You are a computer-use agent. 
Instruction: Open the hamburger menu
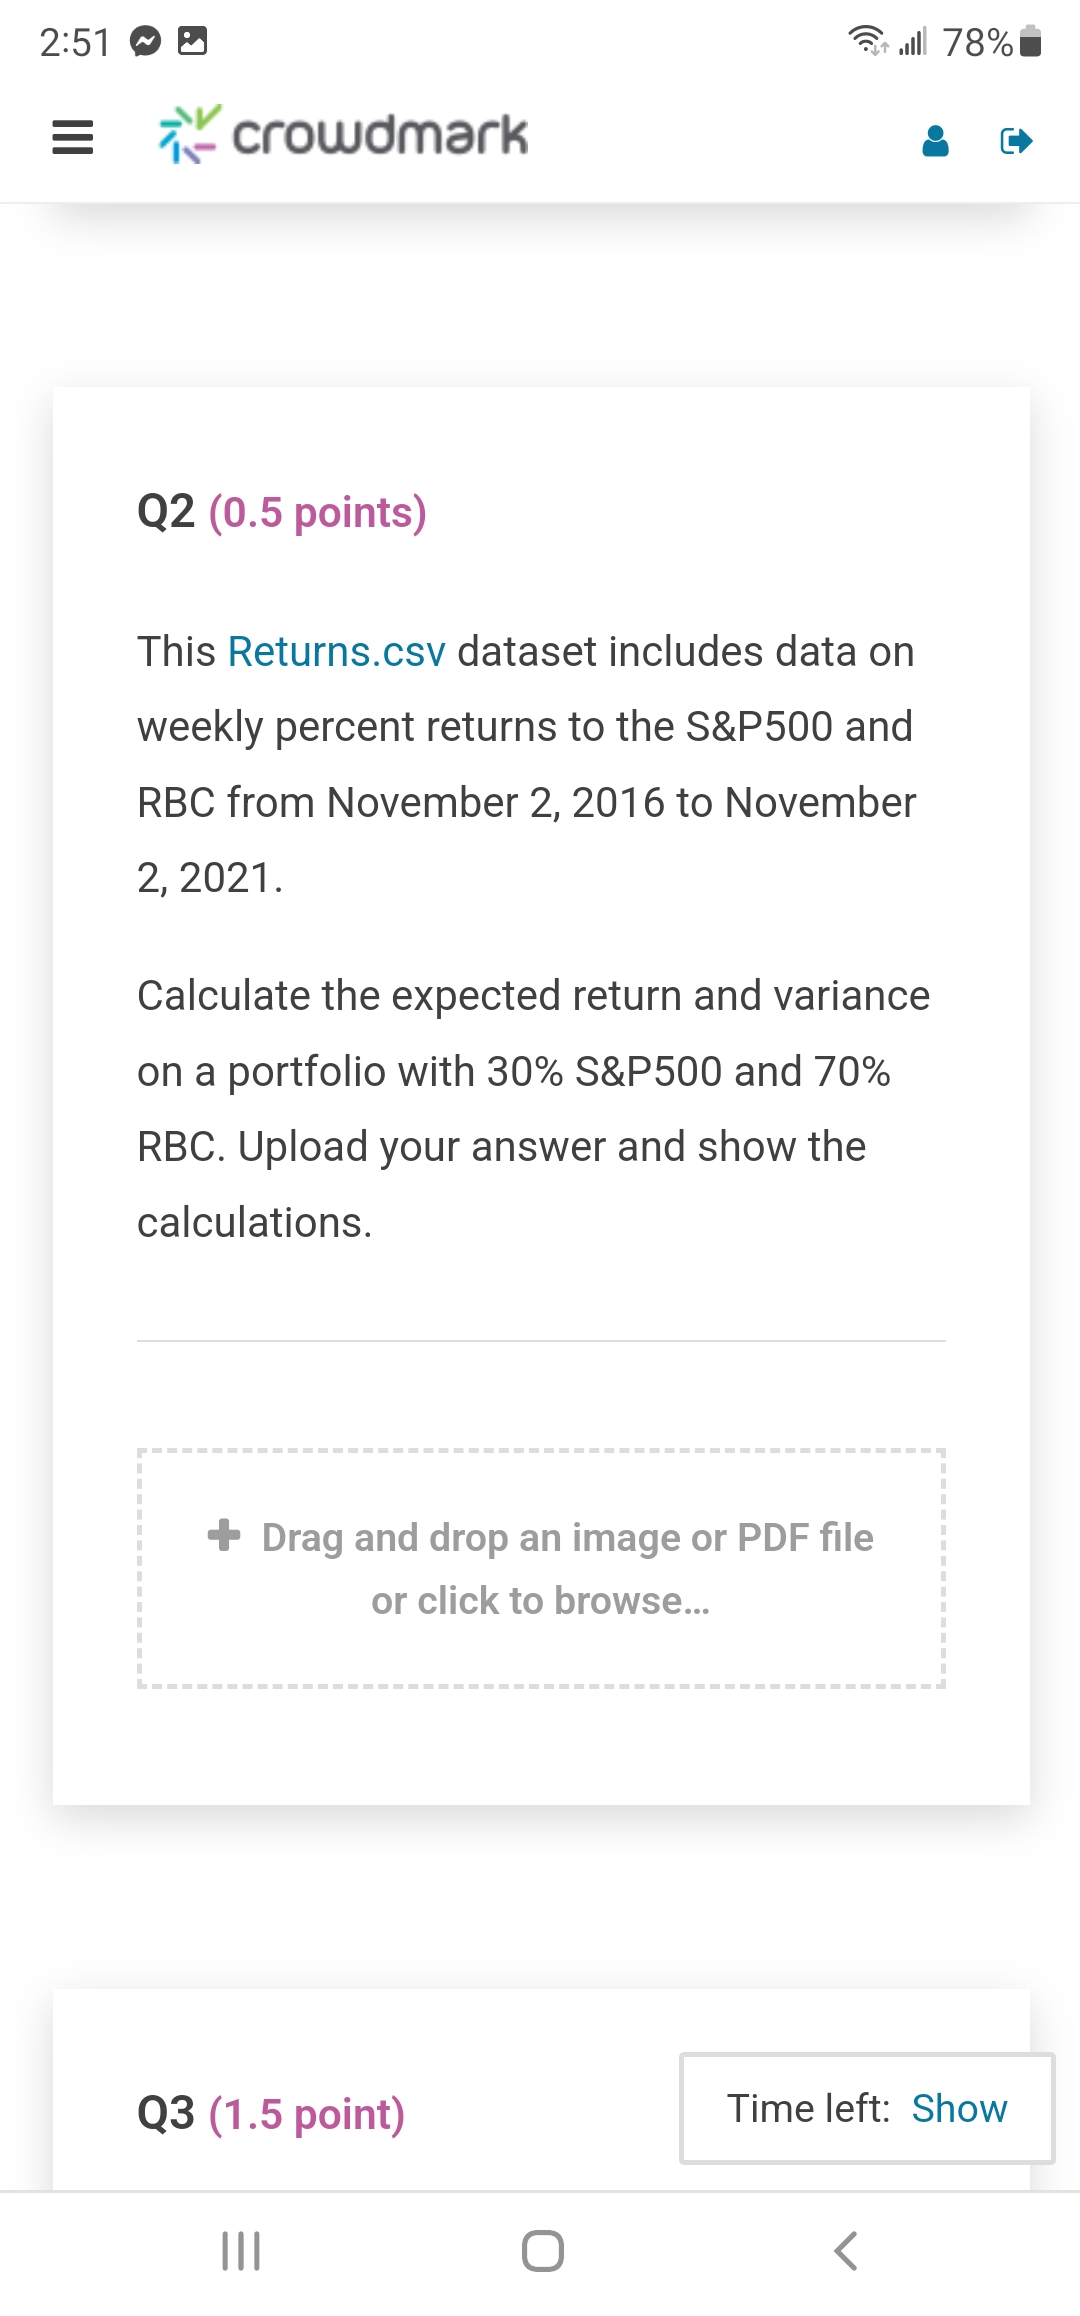72,137
